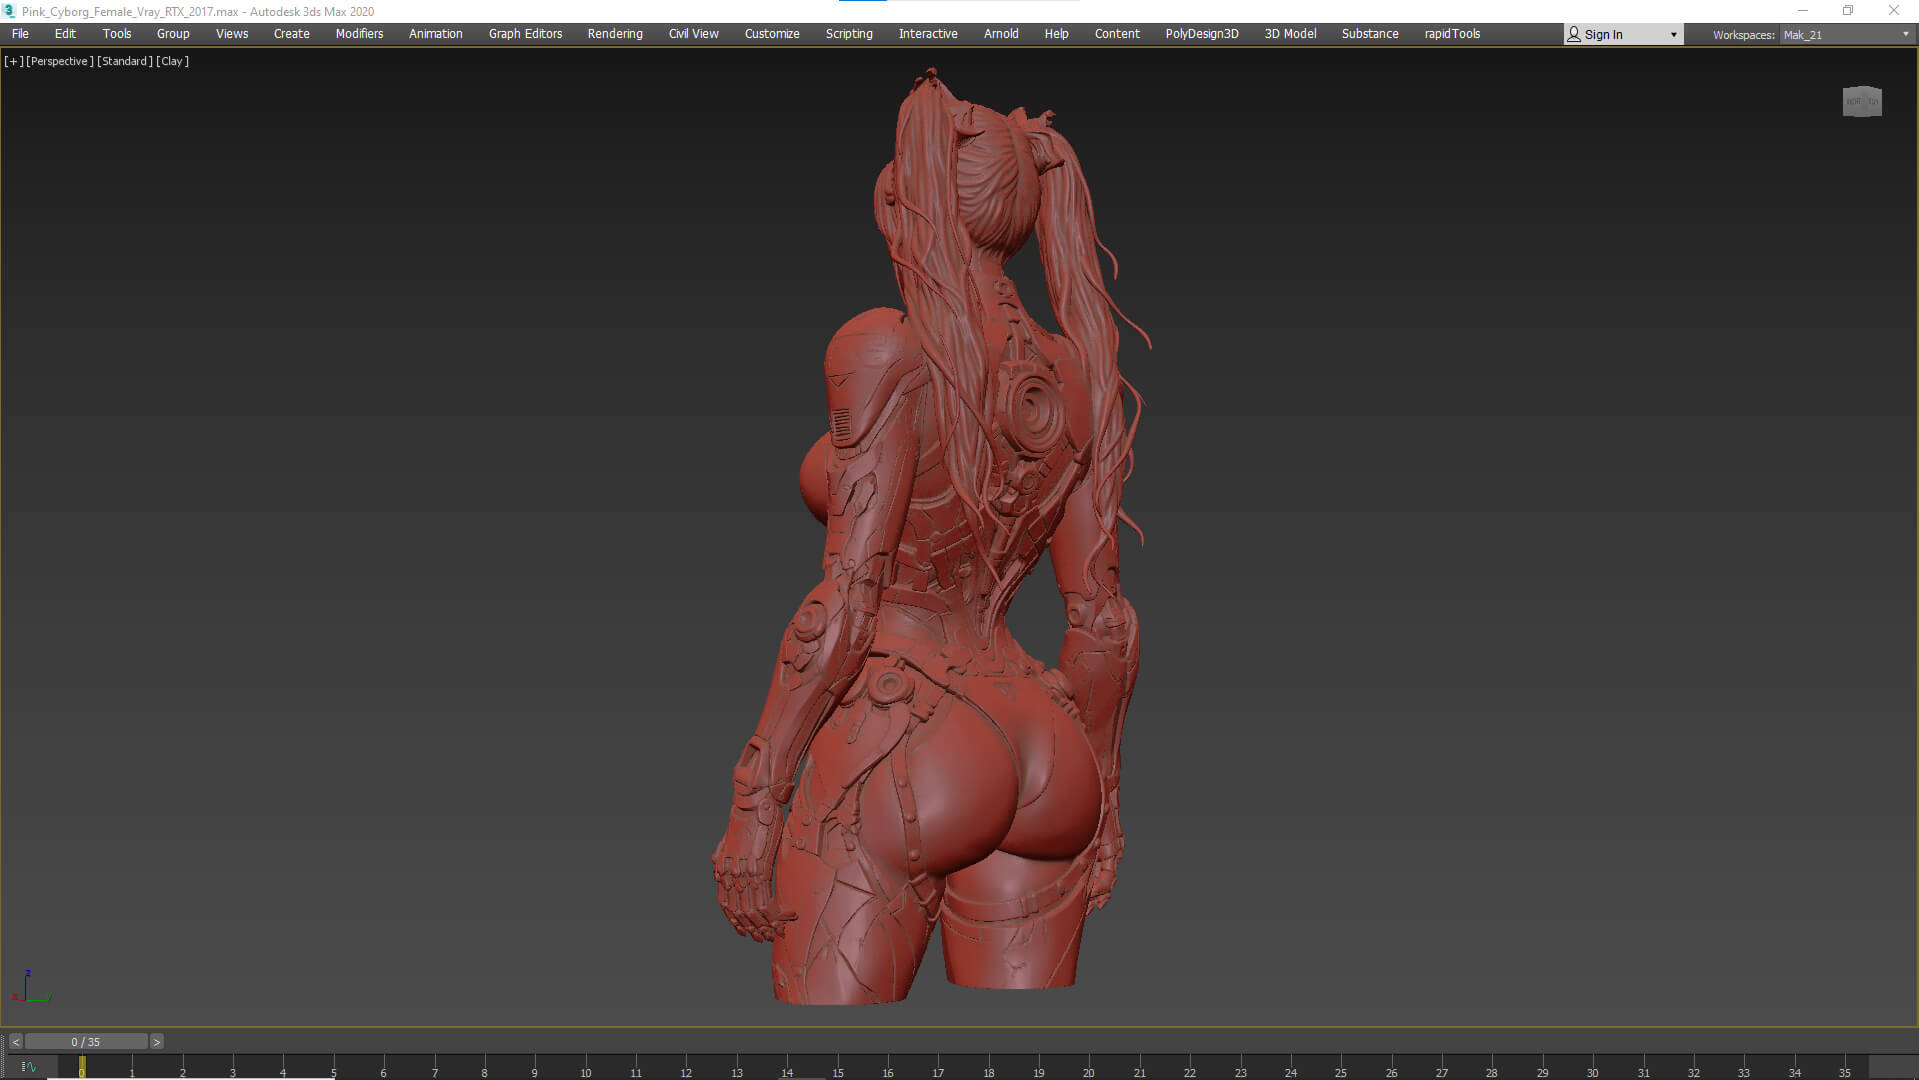This screenshot has height=1080, width=1919.
Task: Open the File menu
Action: tap(20, 34)
